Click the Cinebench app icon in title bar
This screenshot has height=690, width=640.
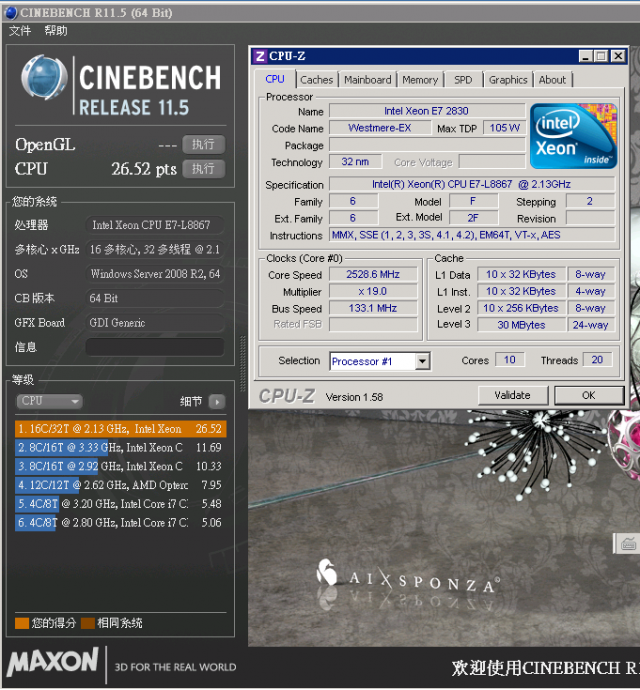11,13
